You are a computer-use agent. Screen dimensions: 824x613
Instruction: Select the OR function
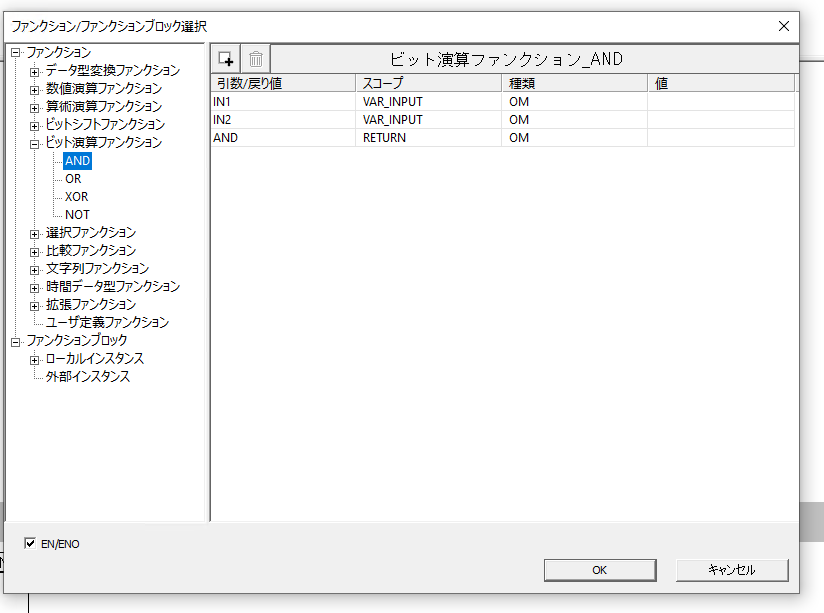point(73,179)
